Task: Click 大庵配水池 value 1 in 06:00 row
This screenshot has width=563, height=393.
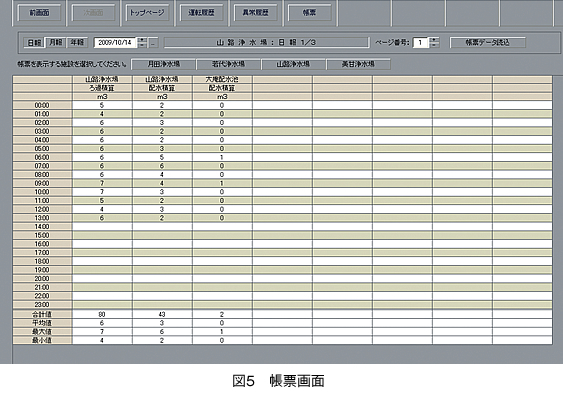Action: (222, 157)
